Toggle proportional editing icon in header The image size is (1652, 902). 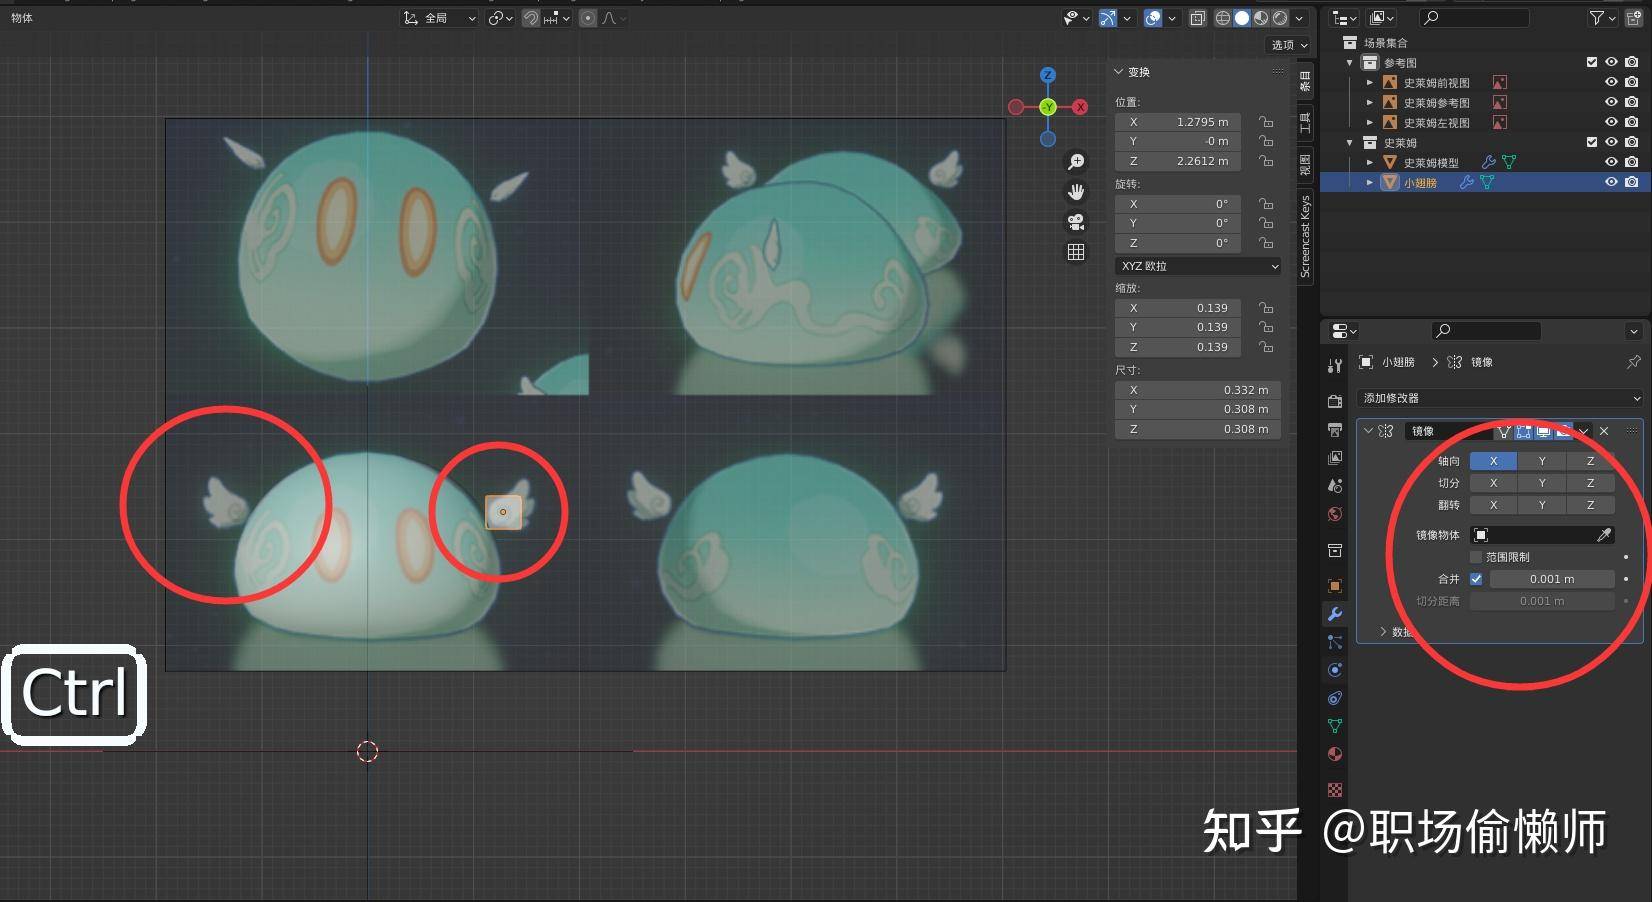pyautogui.click(x=588, y=18)
